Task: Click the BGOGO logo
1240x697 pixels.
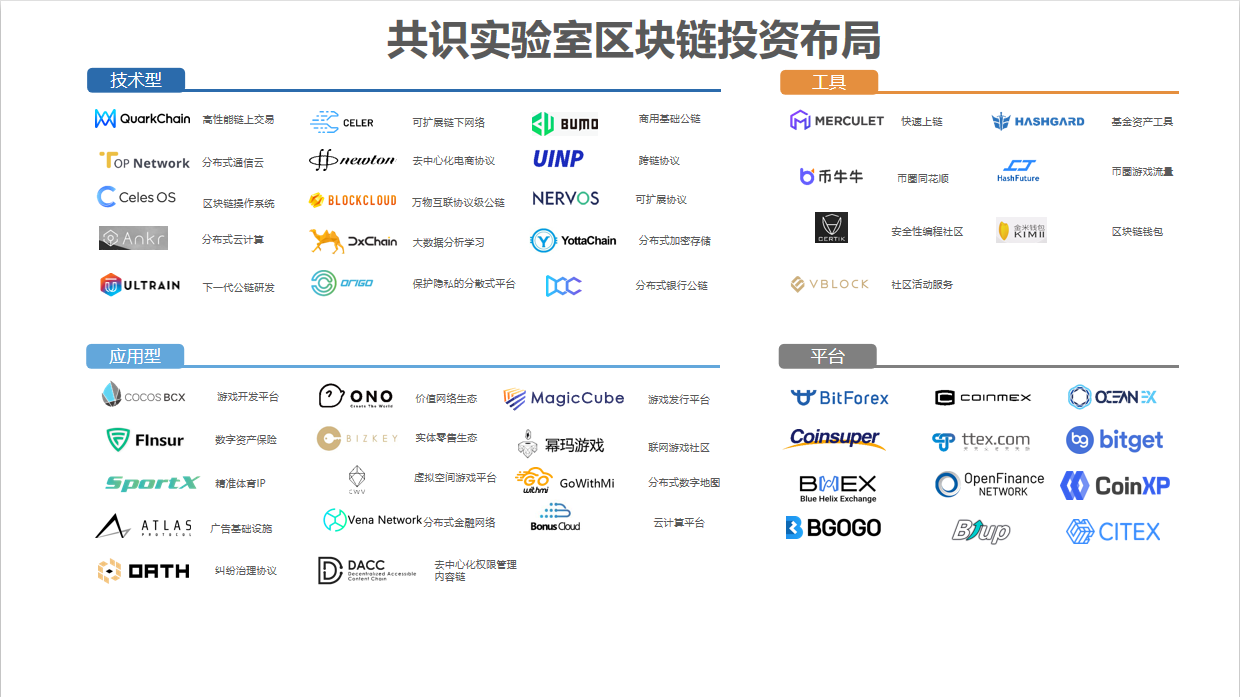Action: pos(833,527)
